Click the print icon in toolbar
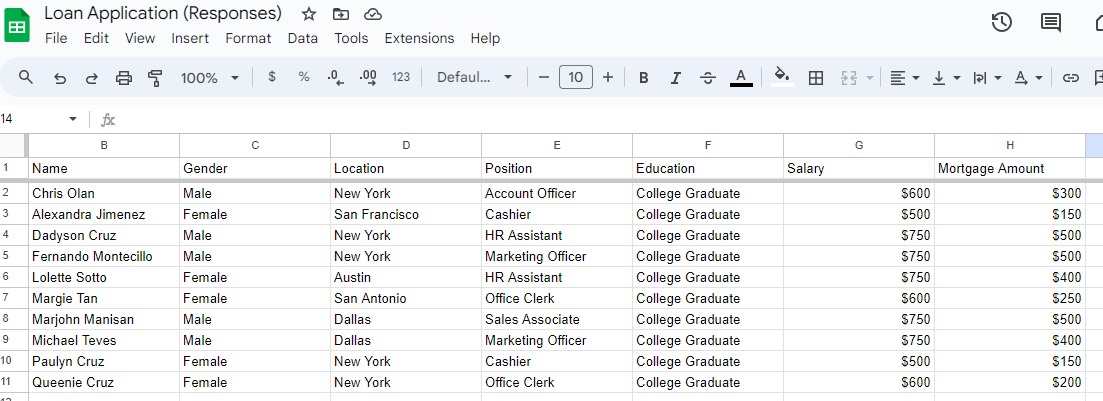Screen dimensions: 1103x401 click(124, 77)
